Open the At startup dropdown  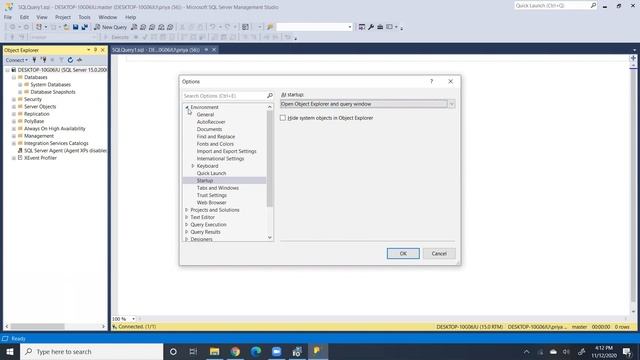tap(451, 104)
